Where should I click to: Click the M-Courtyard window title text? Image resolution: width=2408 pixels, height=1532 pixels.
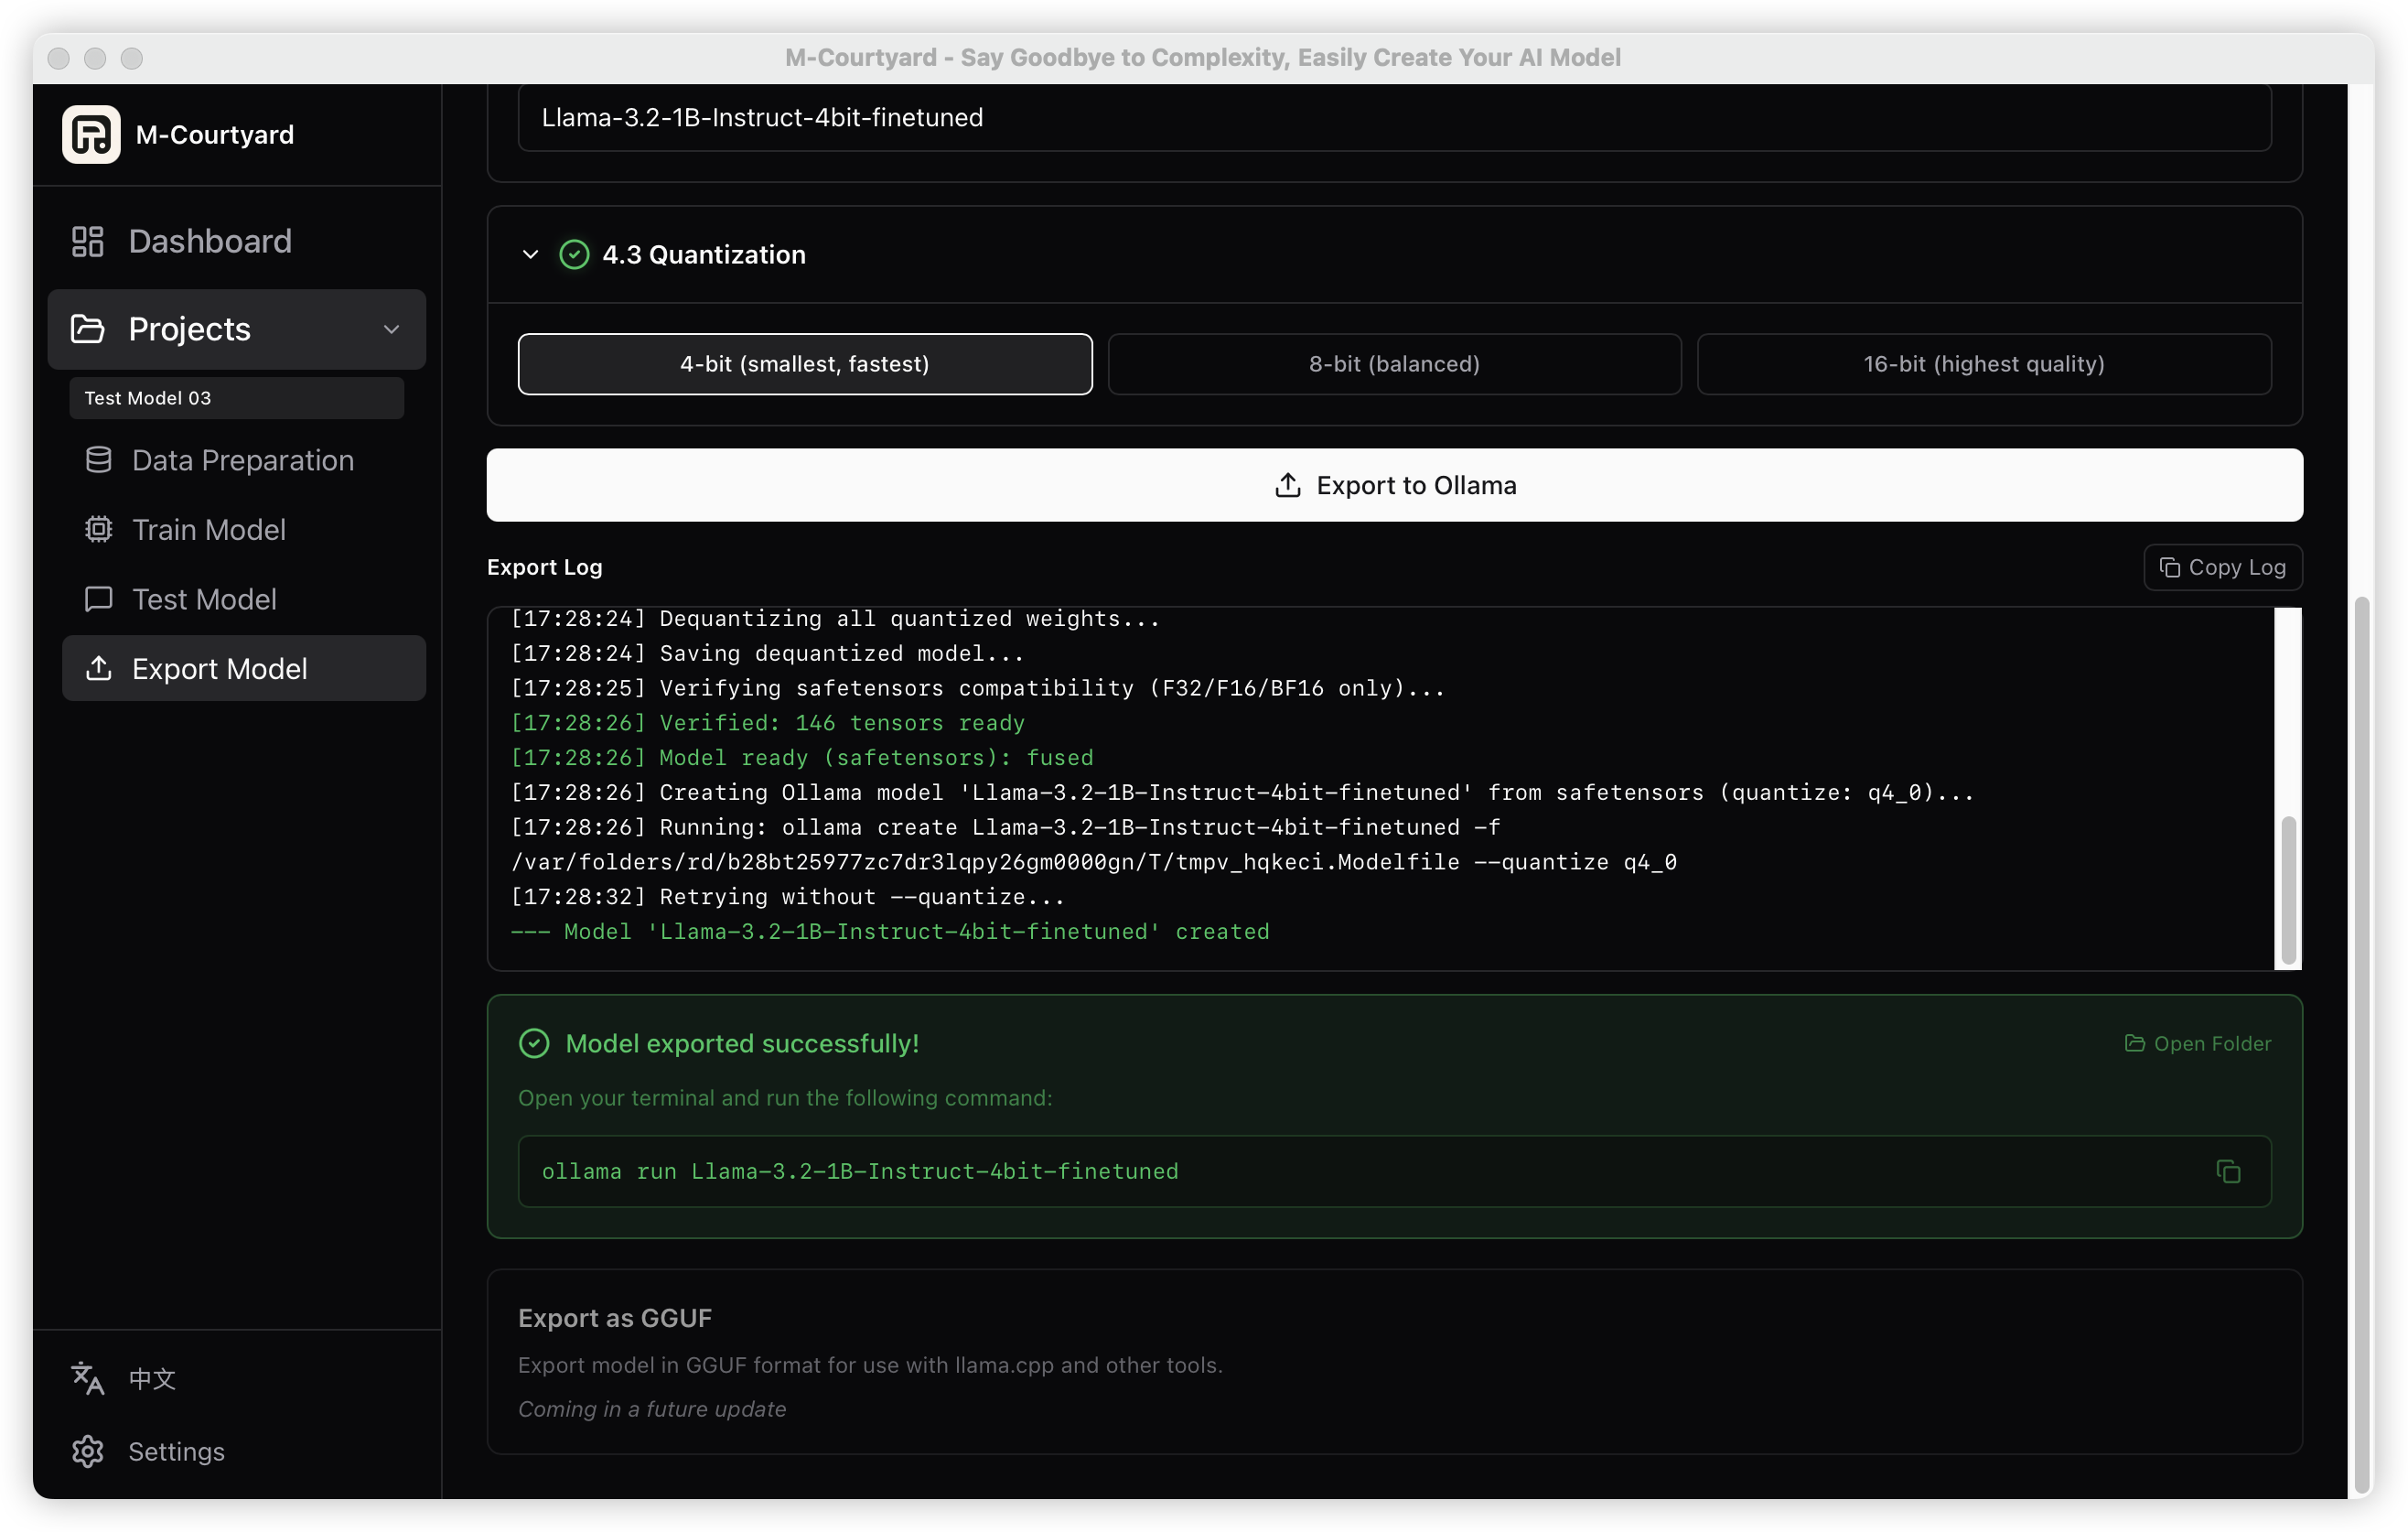pyautogui.click(x=1203, y=57)
